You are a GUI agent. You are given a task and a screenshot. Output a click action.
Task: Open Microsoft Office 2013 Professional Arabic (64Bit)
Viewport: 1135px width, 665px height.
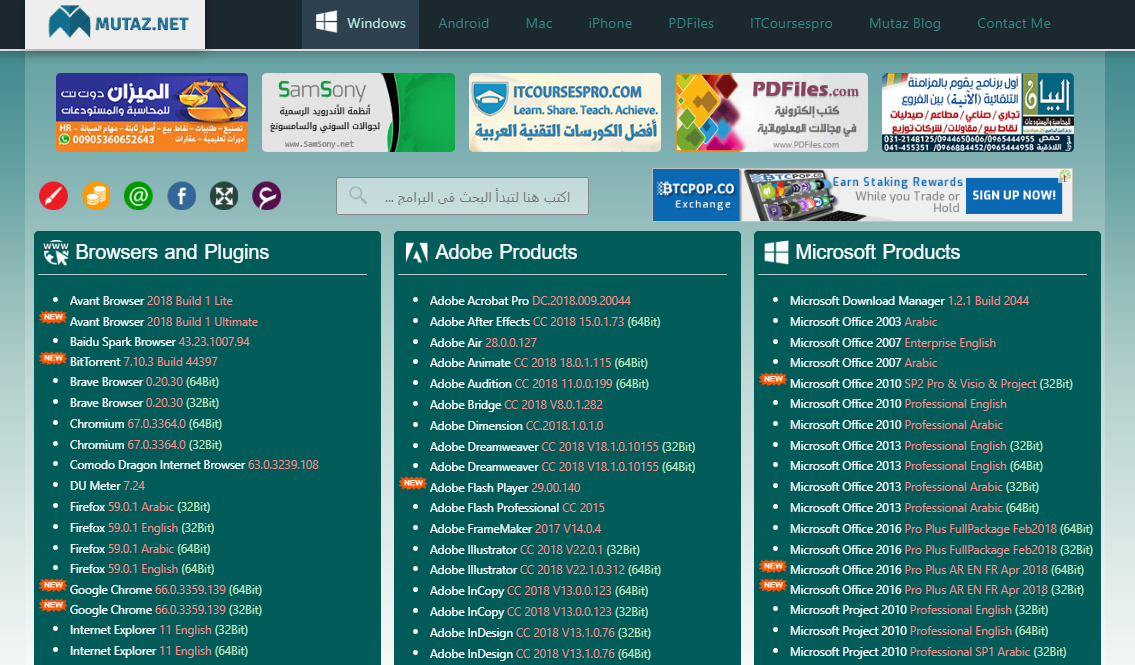click(914, 508)
